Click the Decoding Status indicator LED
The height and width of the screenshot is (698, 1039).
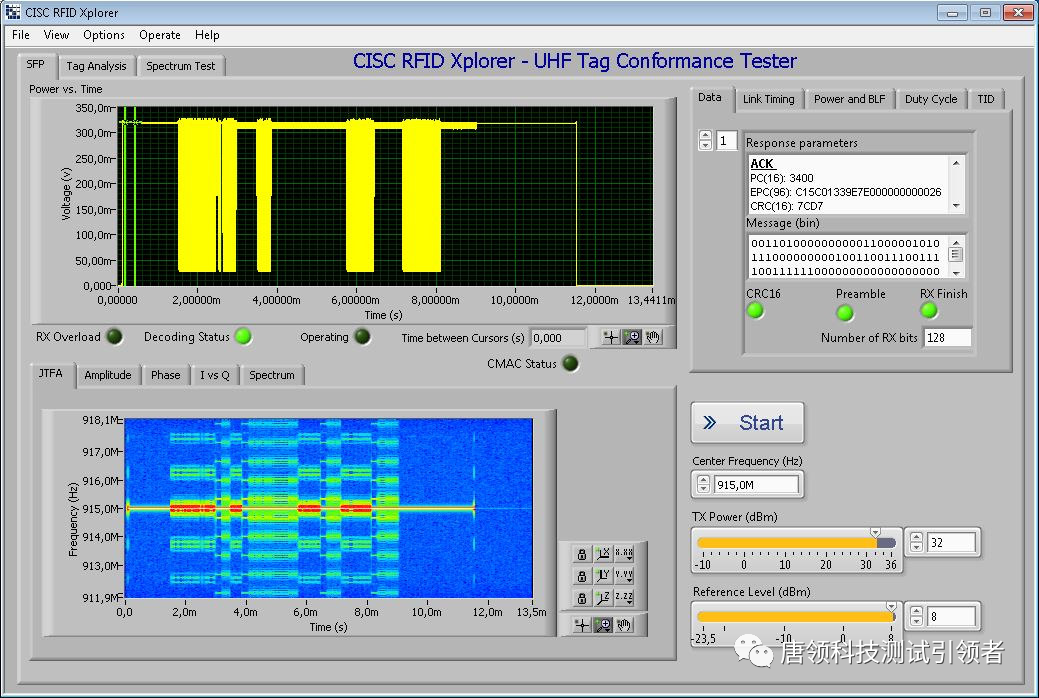click(x=244, y=337)
